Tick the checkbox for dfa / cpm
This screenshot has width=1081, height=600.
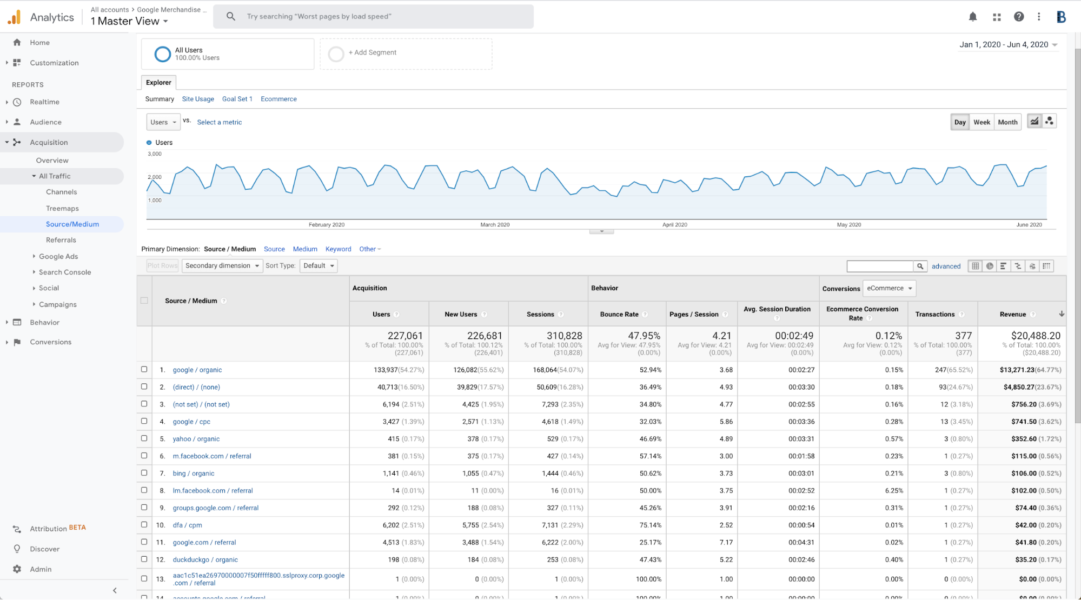144,525
